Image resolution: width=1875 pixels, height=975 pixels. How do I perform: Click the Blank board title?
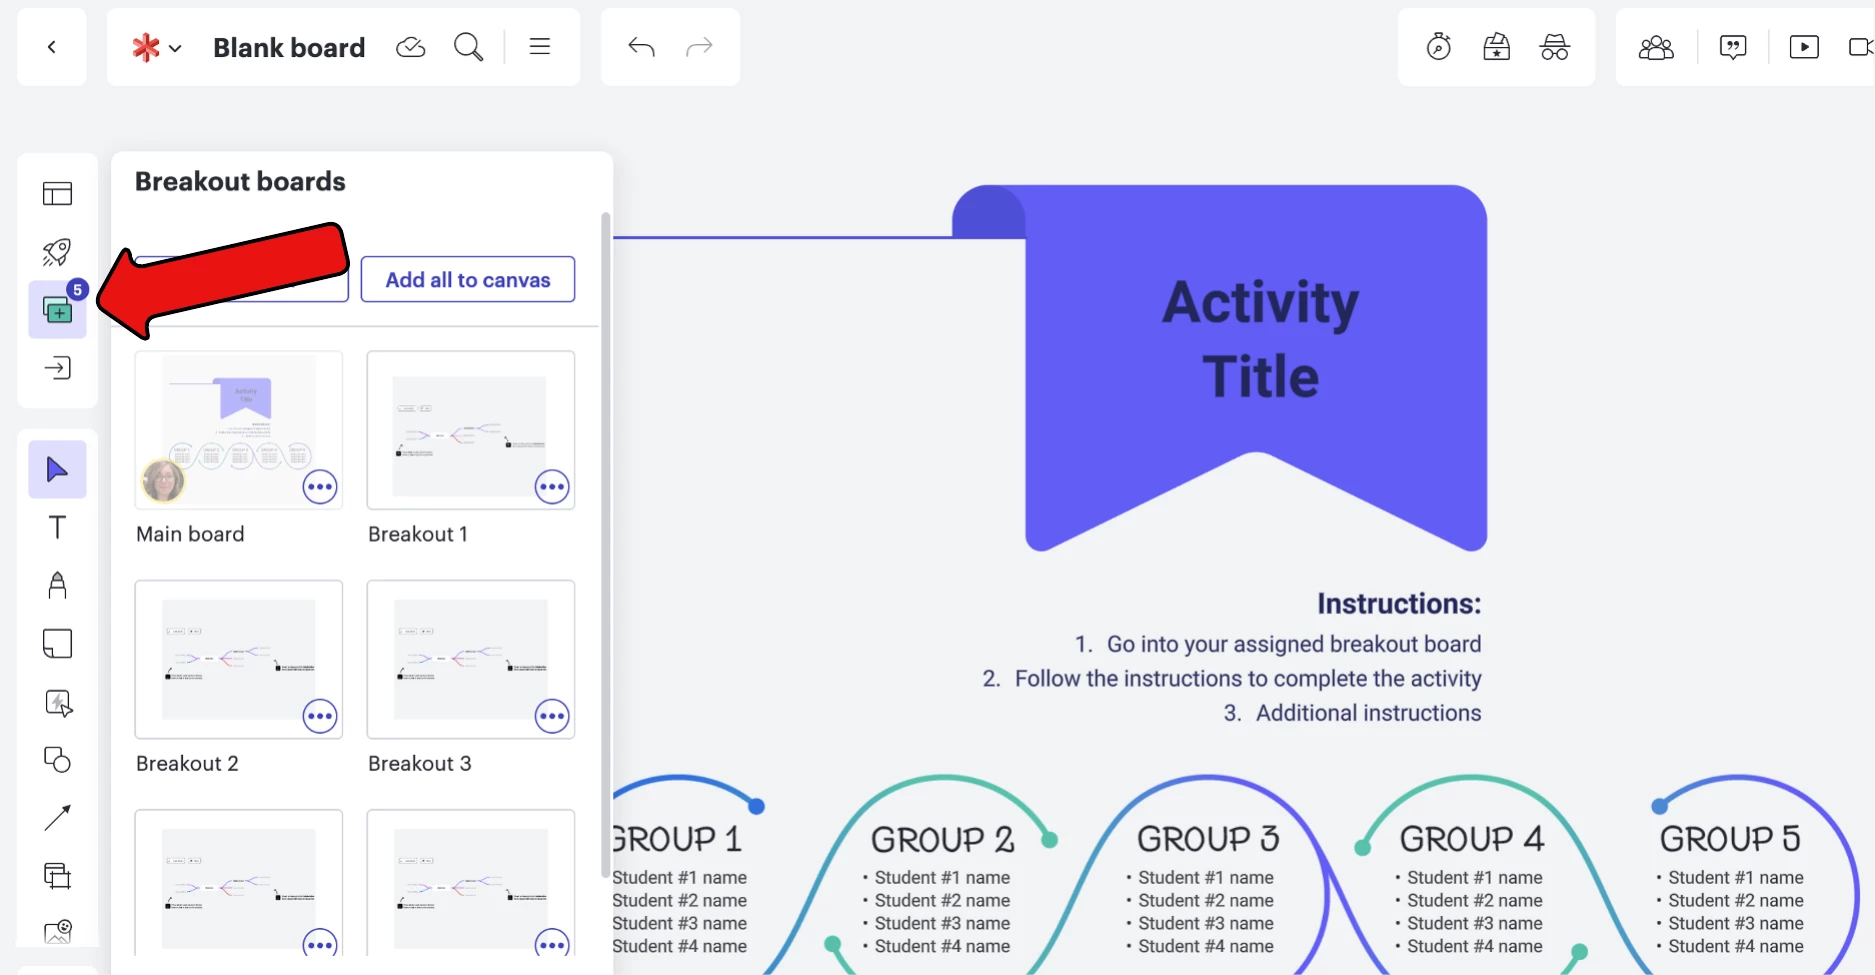289,47
